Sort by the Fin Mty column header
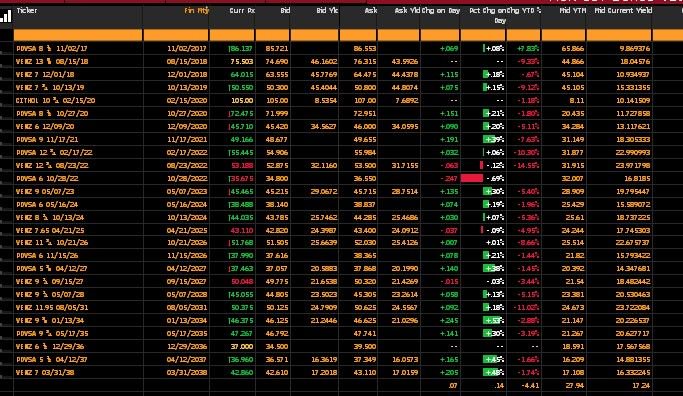Screen dimensions: 683x396 tap(197, 10)
